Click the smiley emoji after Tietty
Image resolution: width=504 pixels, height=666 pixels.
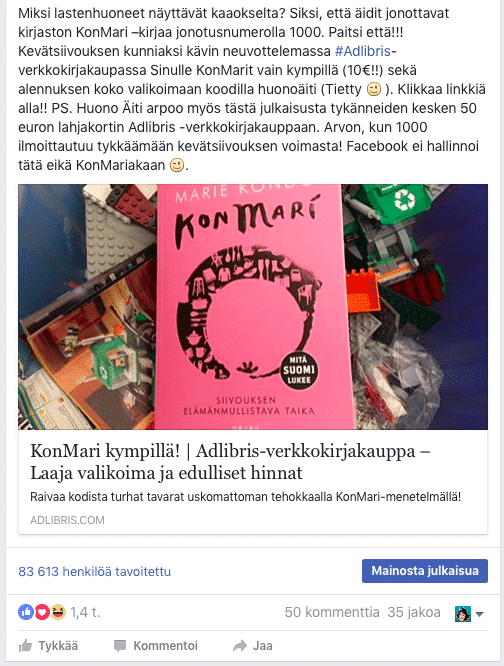[x=374, y=90]
